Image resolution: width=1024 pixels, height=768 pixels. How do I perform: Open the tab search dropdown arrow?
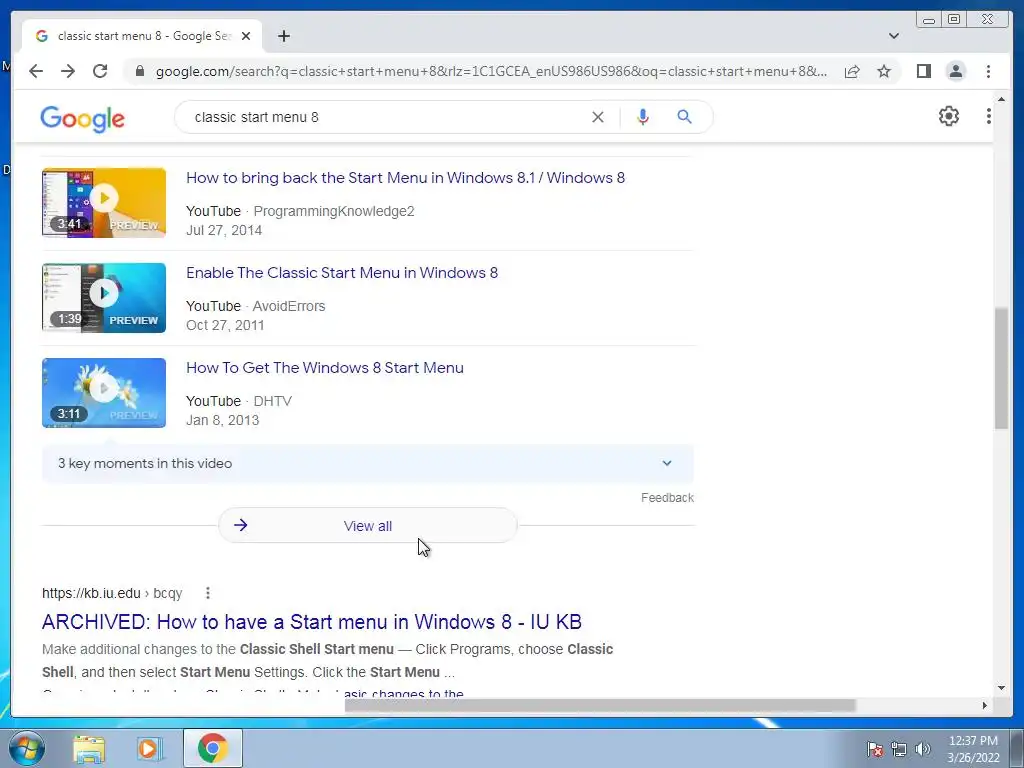[x=893, y=36]
